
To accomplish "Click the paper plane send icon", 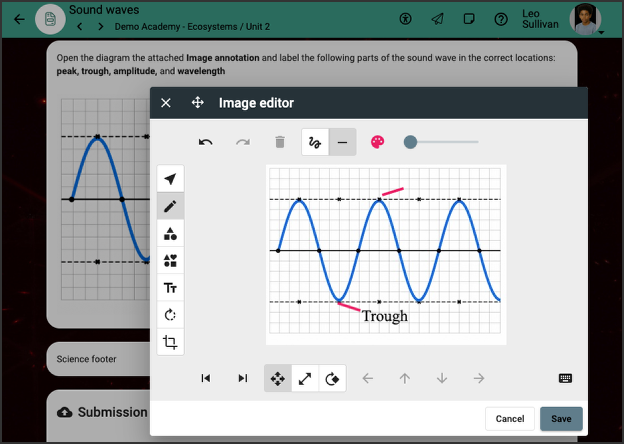I will (x=437, y=19).
